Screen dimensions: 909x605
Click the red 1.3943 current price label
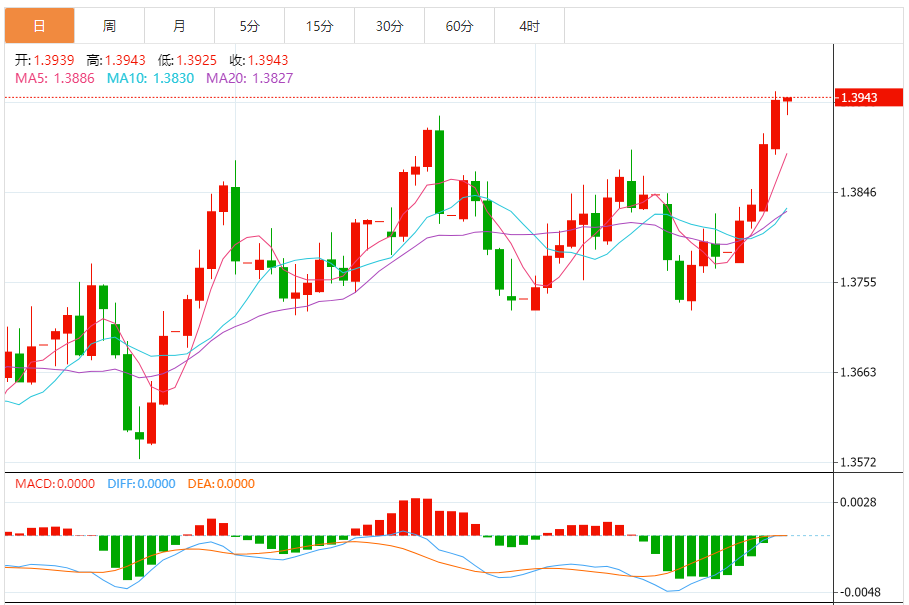coord(868,97)
